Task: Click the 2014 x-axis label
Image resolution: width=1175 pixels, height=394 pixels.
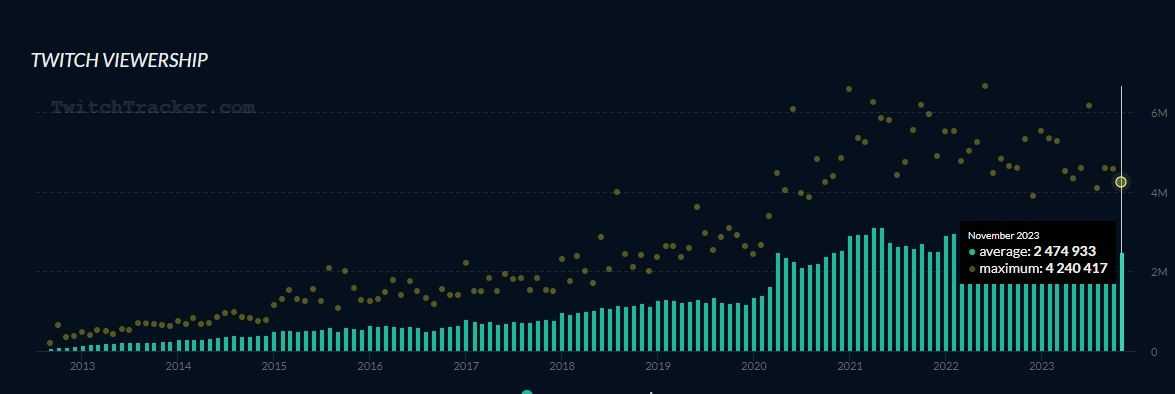Action: pyautogui.click(x=178, y=366)
